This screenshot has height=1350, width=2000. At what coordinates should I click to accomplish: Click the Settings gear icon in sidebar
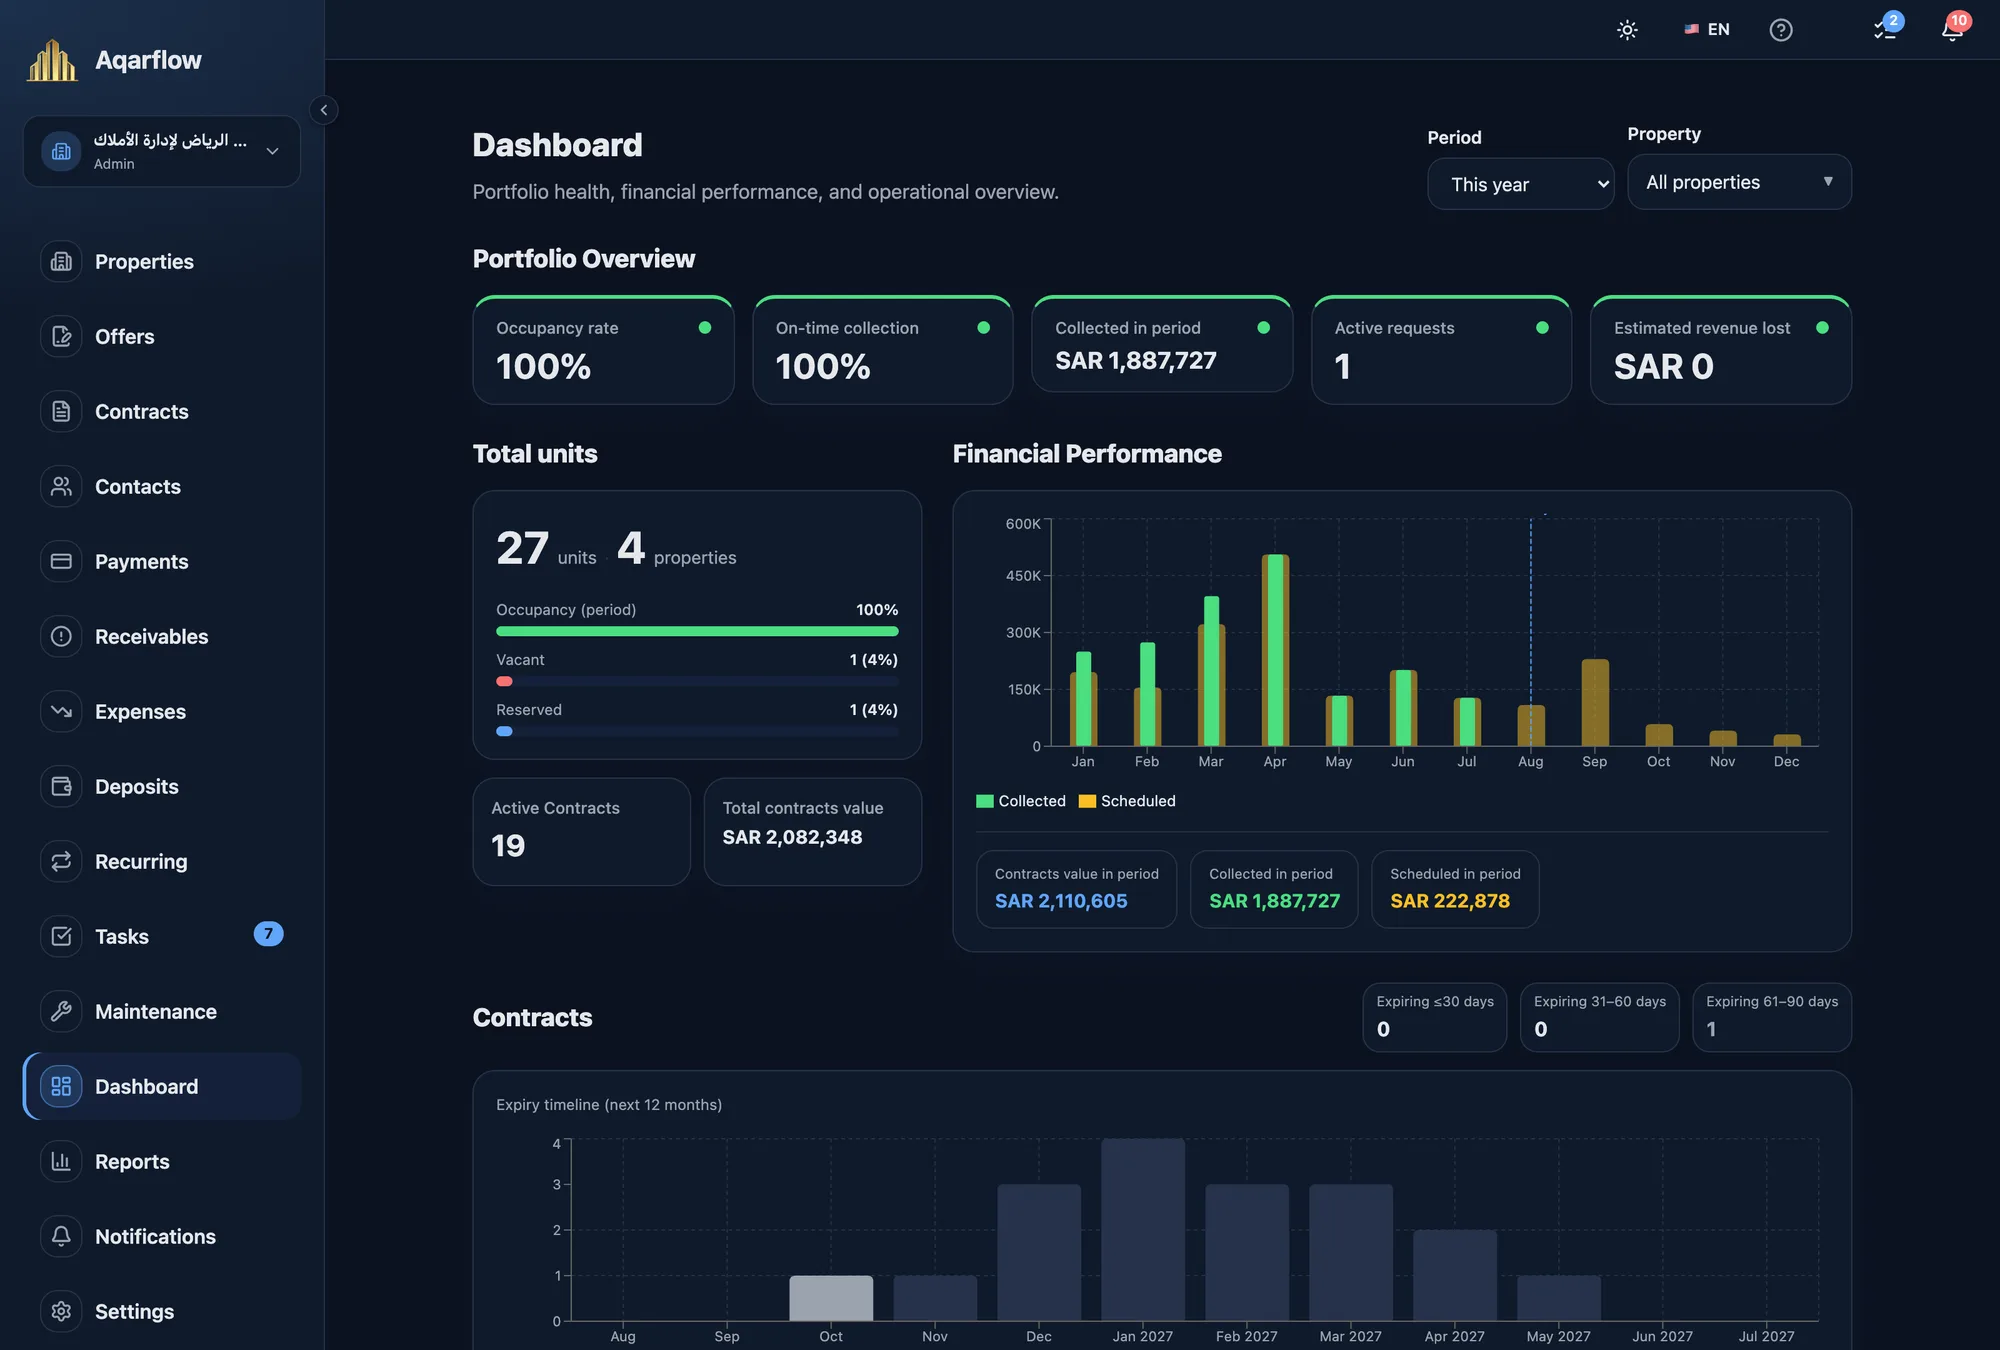[61, 1311]
